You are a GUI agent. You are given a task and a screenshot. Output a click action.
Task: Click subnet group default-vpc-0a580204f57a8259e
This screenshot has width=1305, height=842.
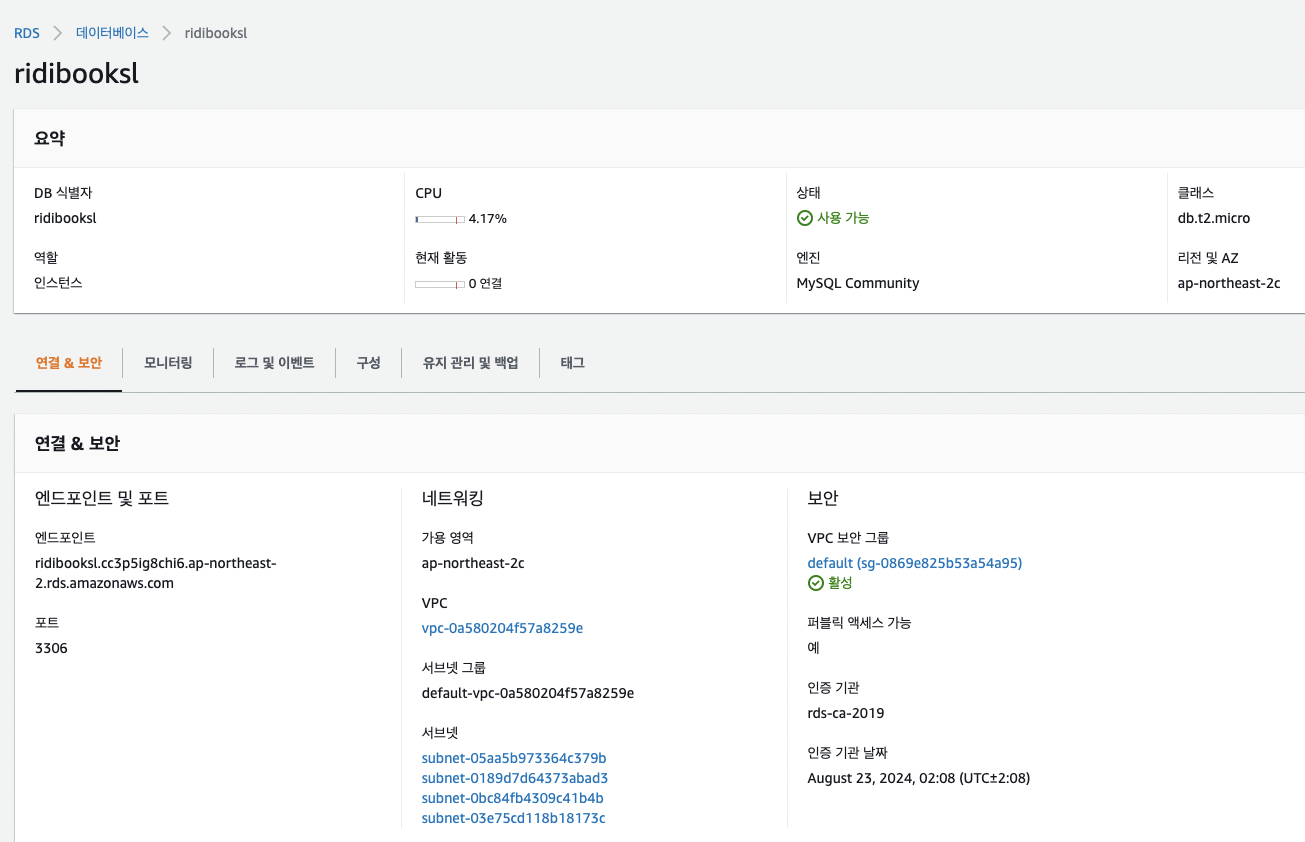click(x=528, y=693)
